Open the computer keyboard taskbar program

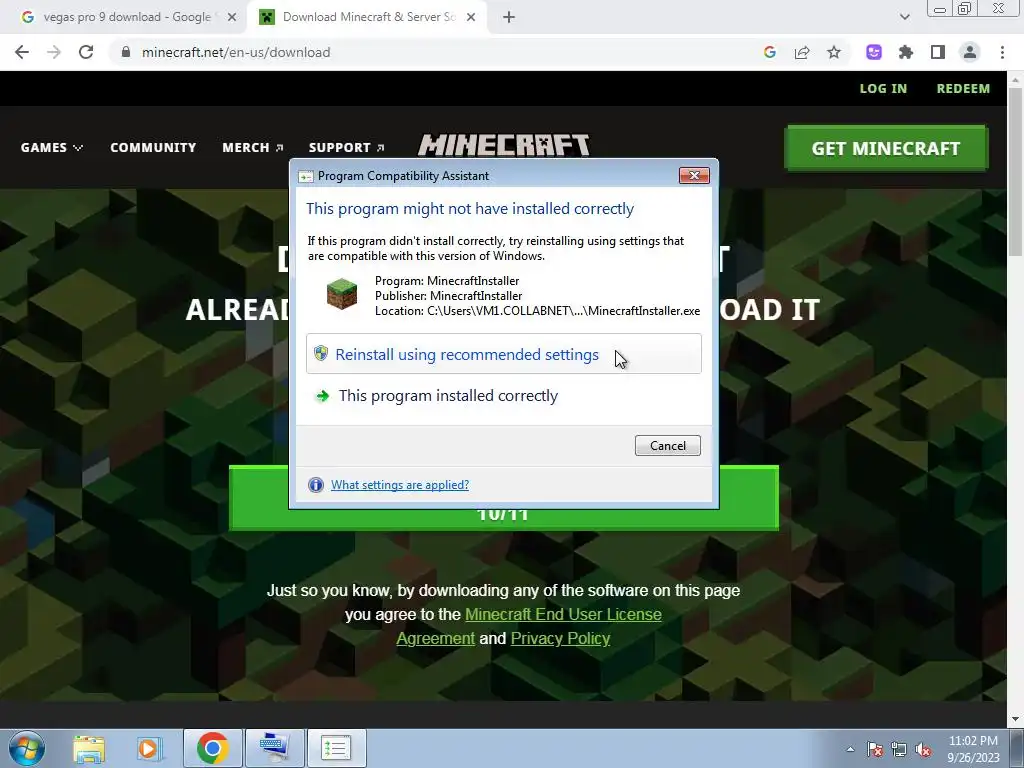274,748
